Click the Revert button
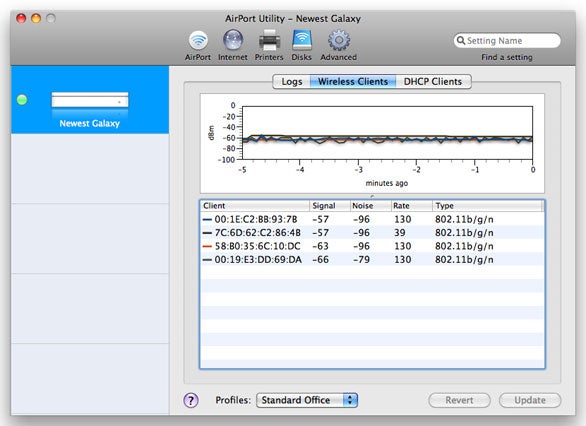 pyautogui.click(x=459, y=400)
